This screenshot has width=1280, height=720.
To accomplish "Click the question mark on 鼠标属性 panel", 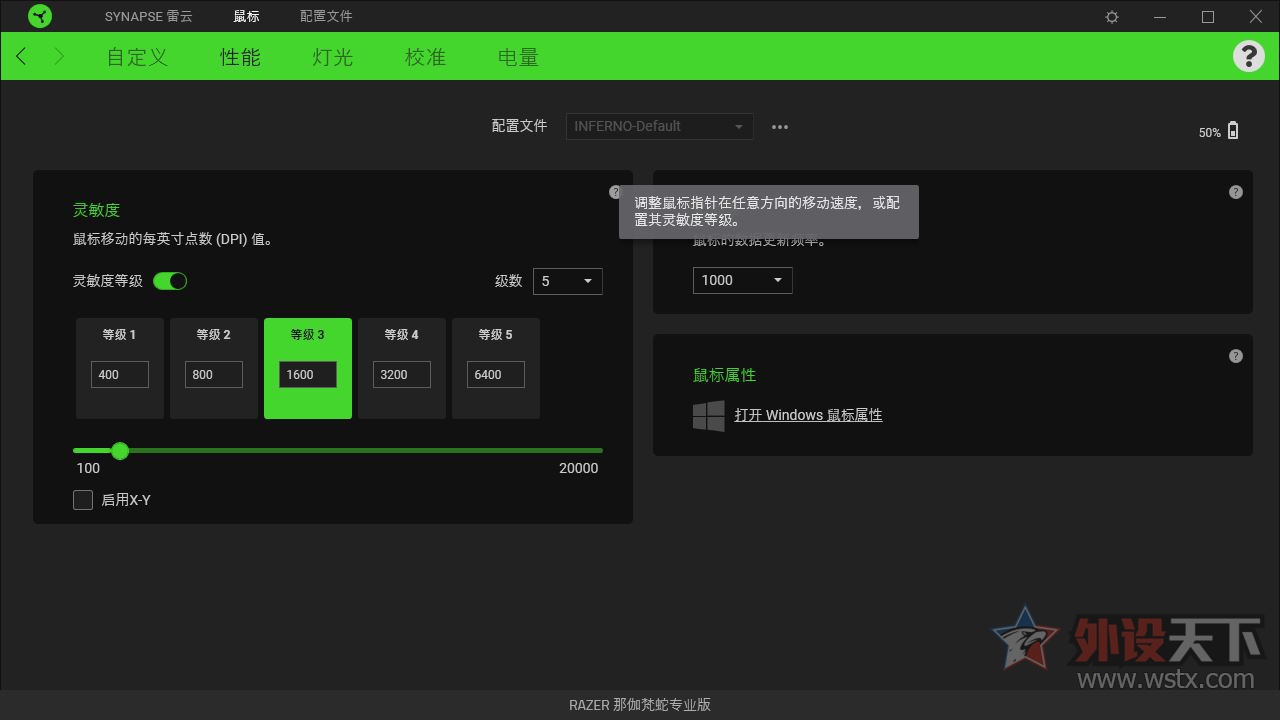I will 1235,355.
